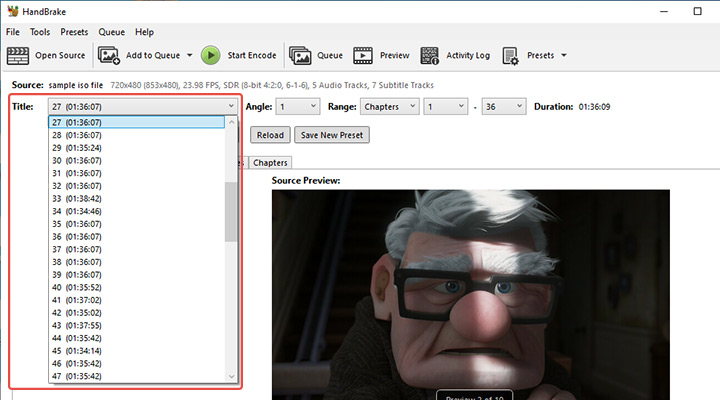The image size is (720, 400).
Task: Select title 35 (01:36:07)
Action: point(136,224)
